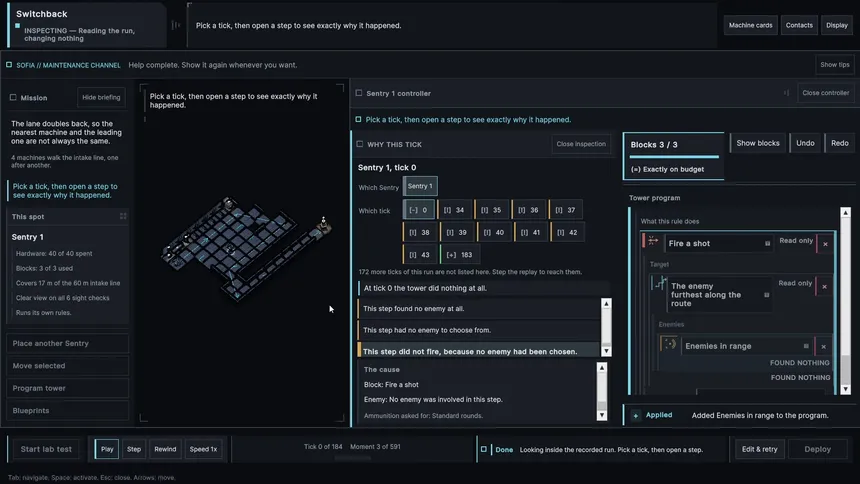Close the controller panel
Viewport: 860px width, 484px height.
825,93
